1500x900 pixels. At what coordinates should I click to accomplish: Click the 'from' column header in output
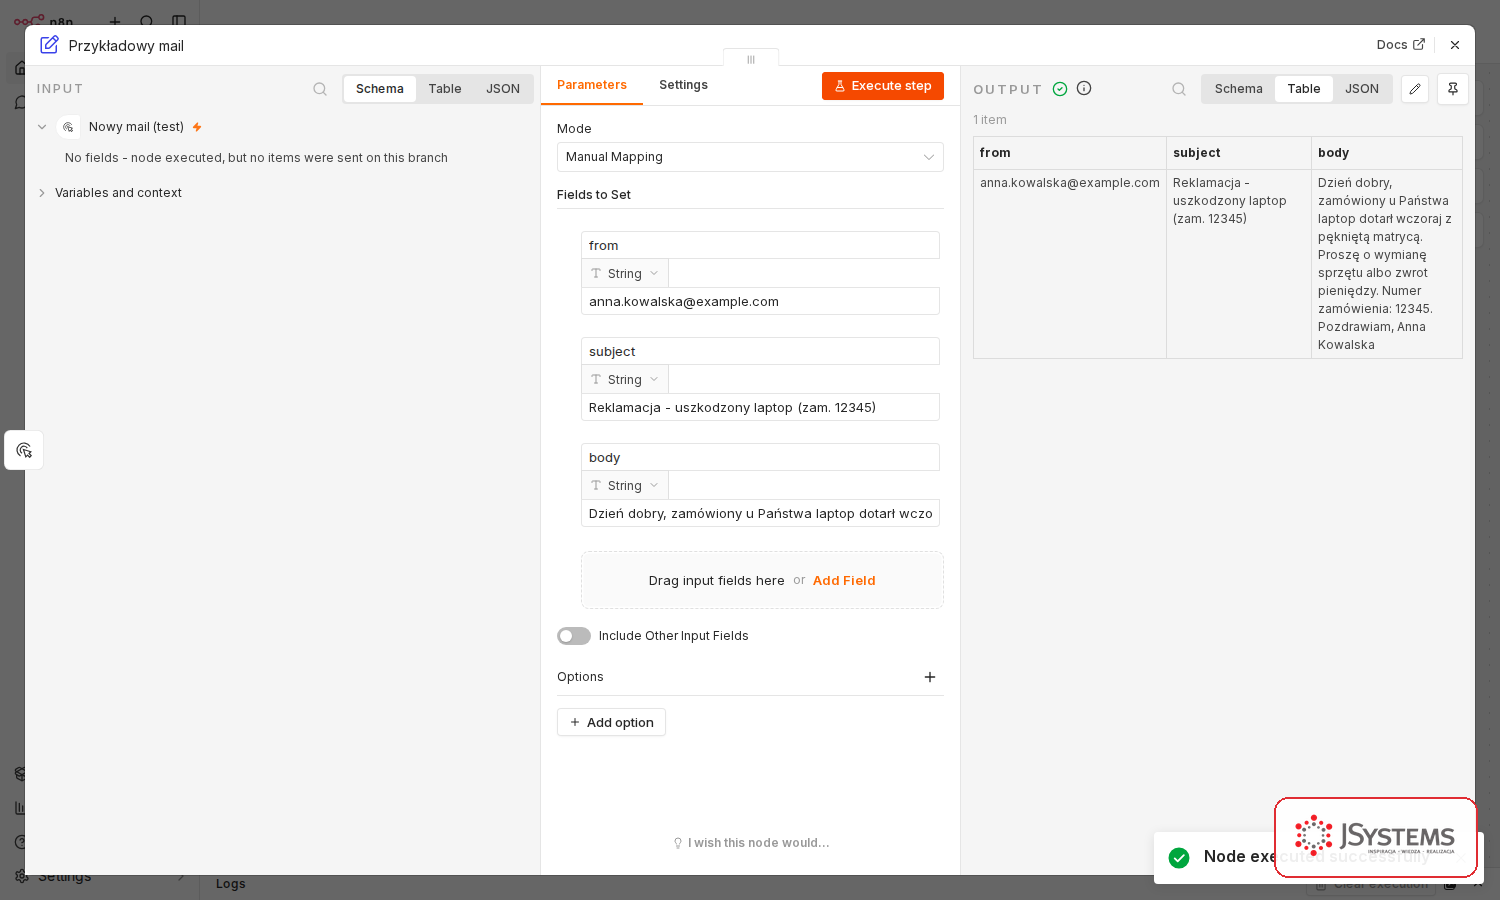1070,153
